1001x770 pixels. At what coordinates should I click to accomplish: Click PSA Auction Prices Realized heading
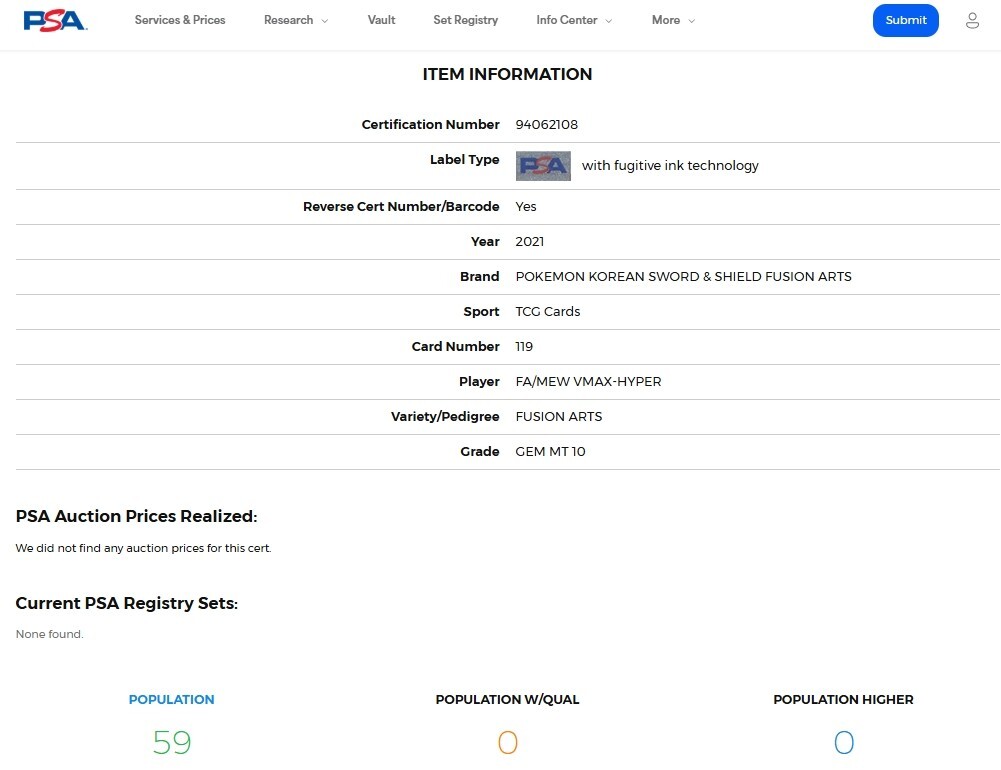click(x=136, y=516)
